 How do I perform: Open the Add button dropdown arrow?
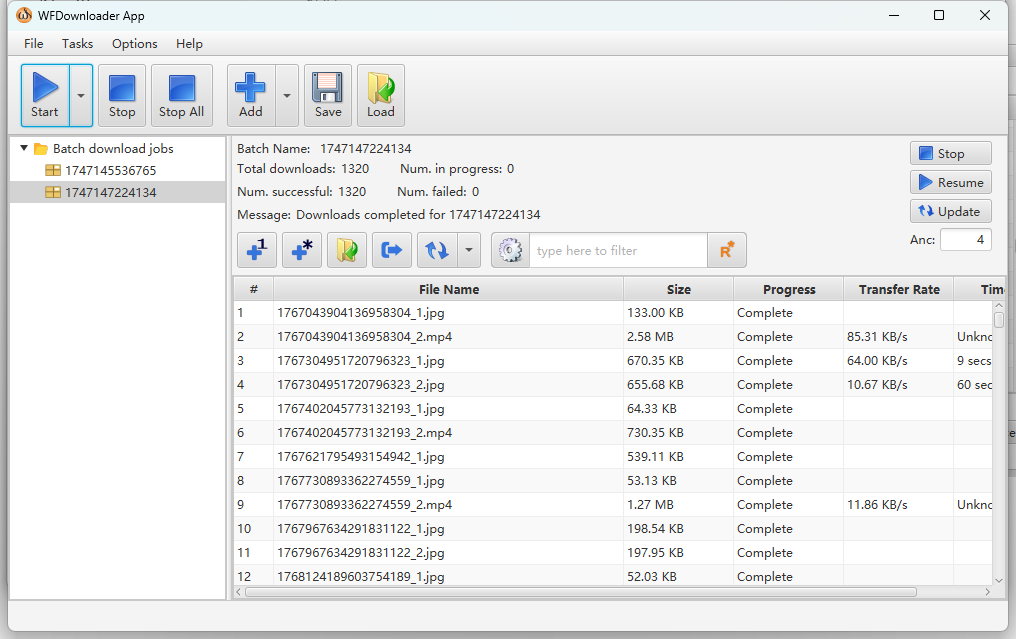(286, 95)
